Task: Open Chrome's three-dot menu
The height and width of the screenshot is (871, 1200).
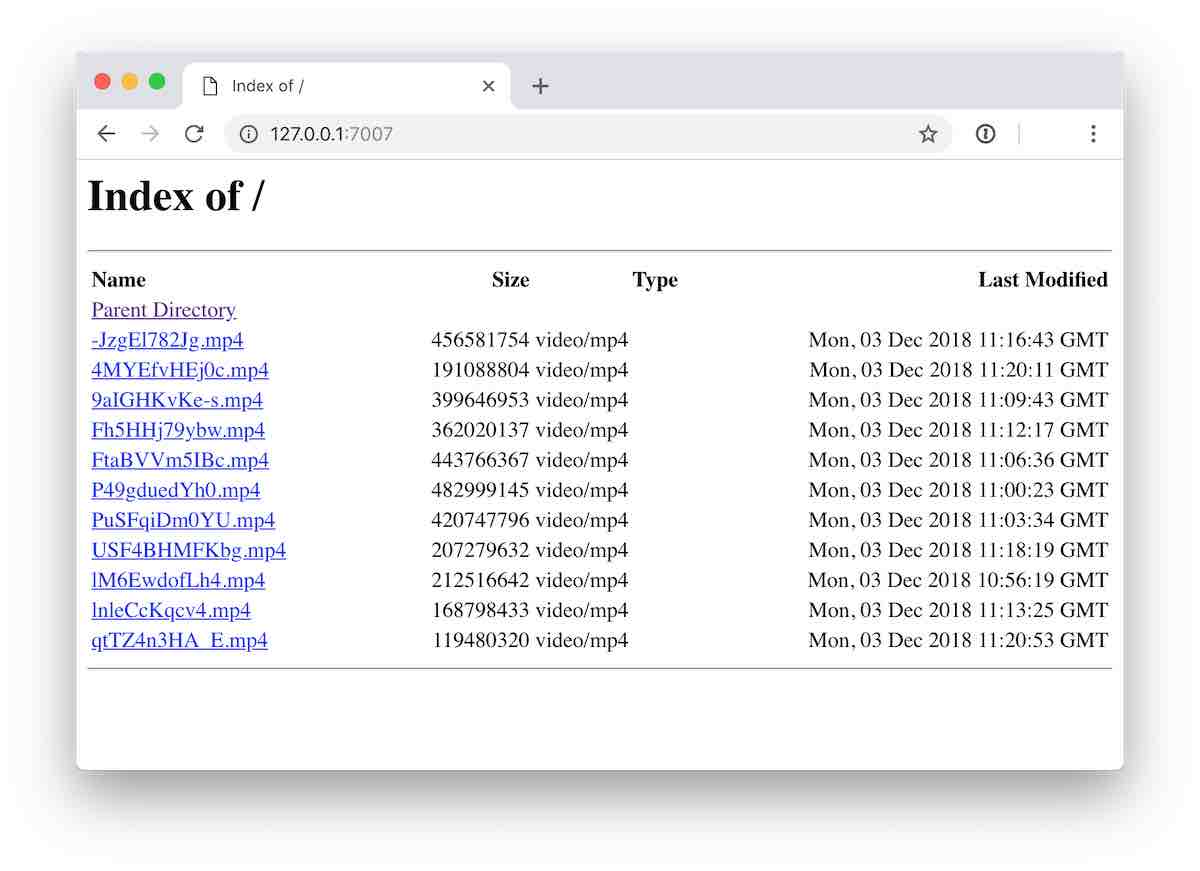Action: (1093, 134)
